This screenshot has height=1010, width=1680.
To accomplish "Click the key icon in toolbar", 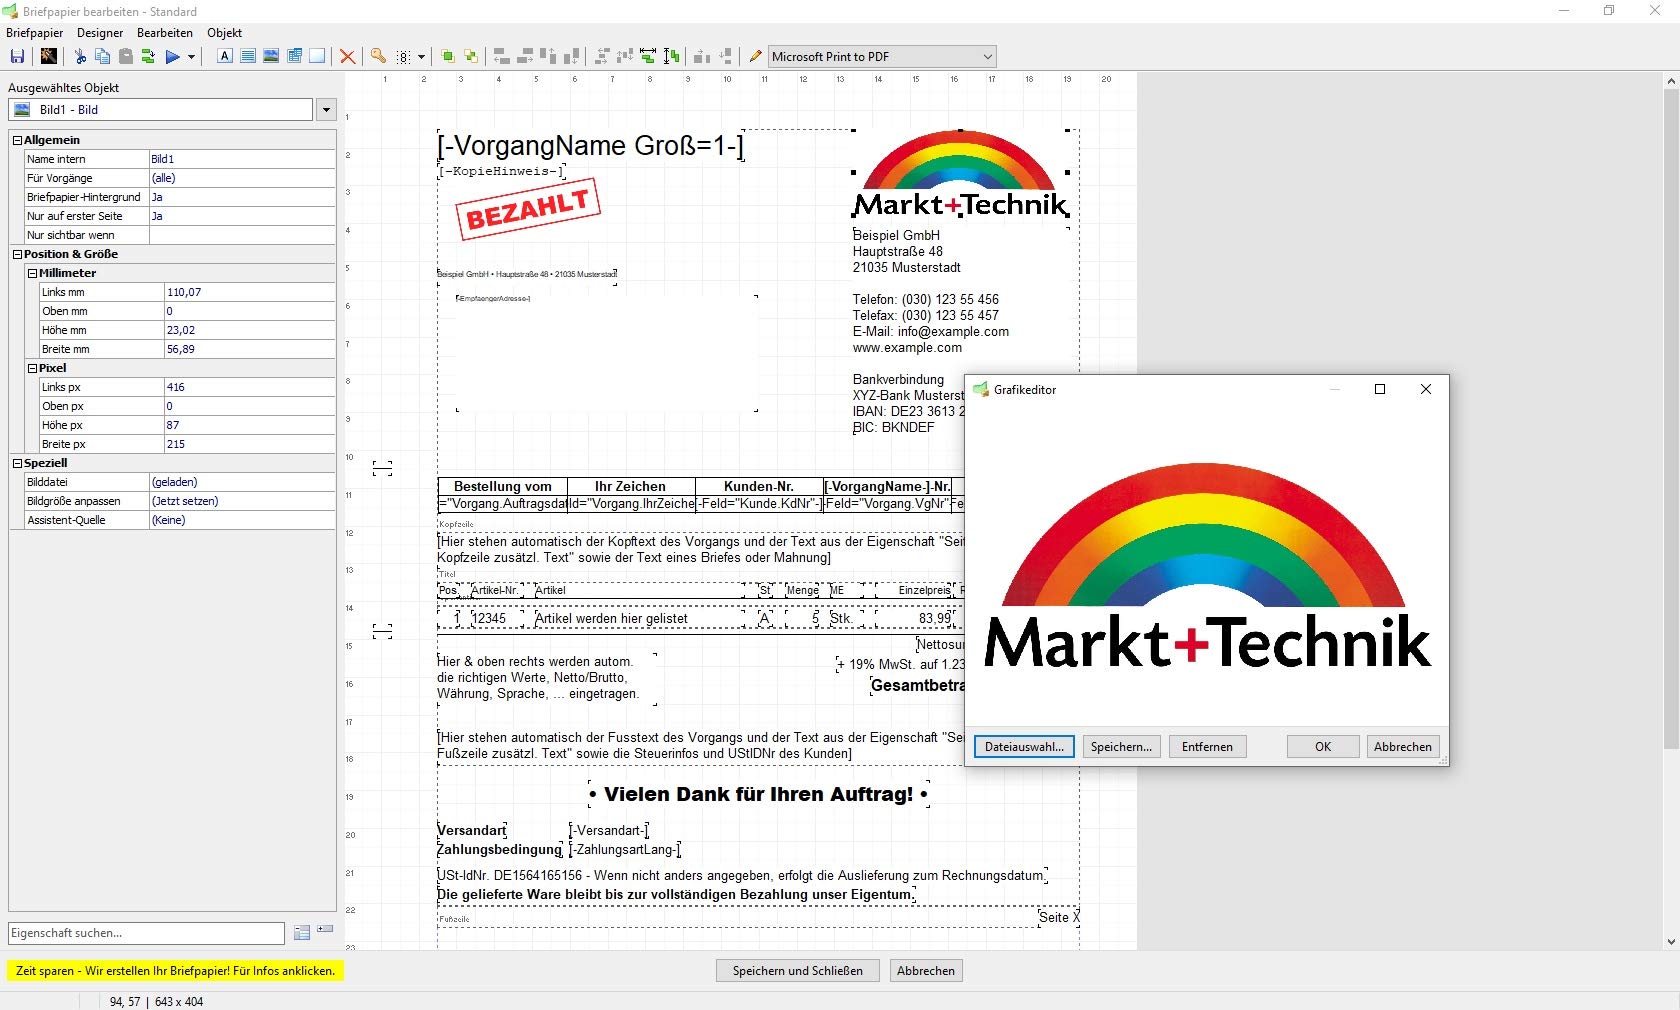I will 378,56.
